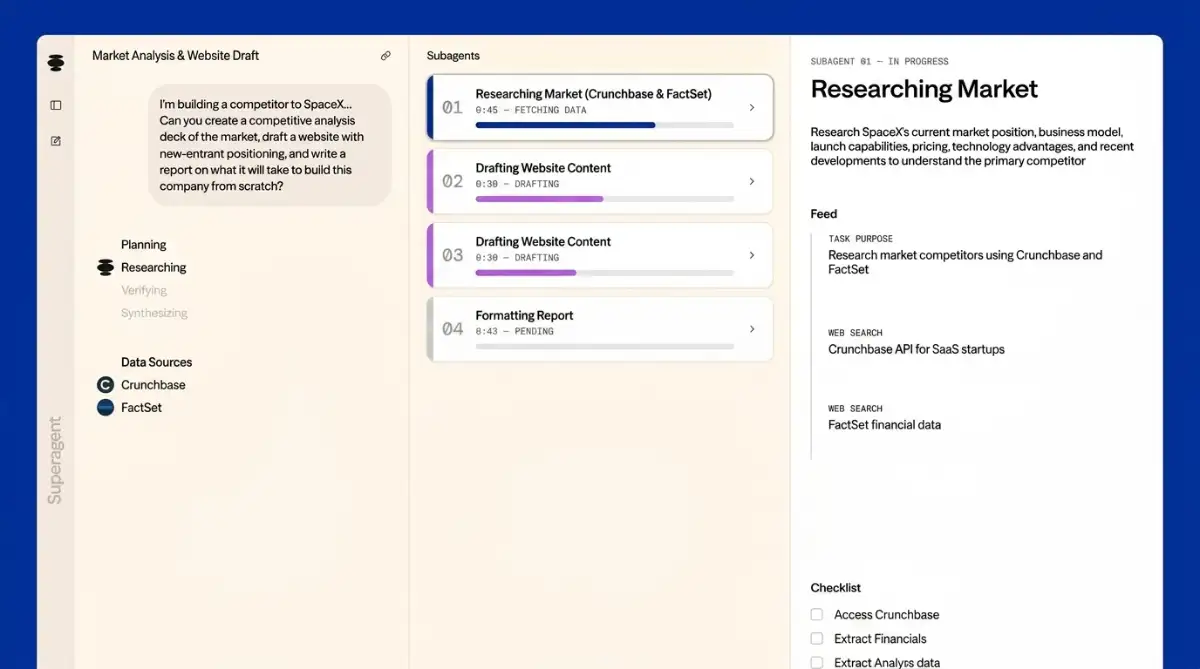Viewport: 1200px width, 669px height.
Task: Click the Superagent vertical label
Action: (55, 460)
